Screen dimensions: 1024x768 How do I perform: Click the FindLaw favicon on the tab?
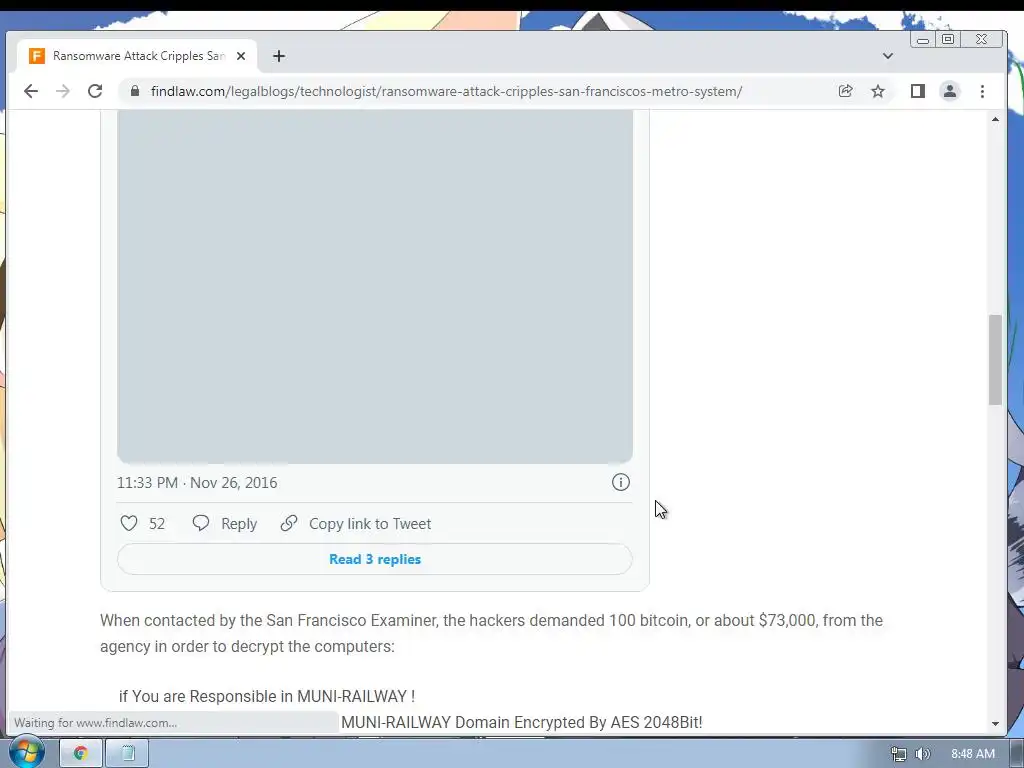click(x=37, y=56)
